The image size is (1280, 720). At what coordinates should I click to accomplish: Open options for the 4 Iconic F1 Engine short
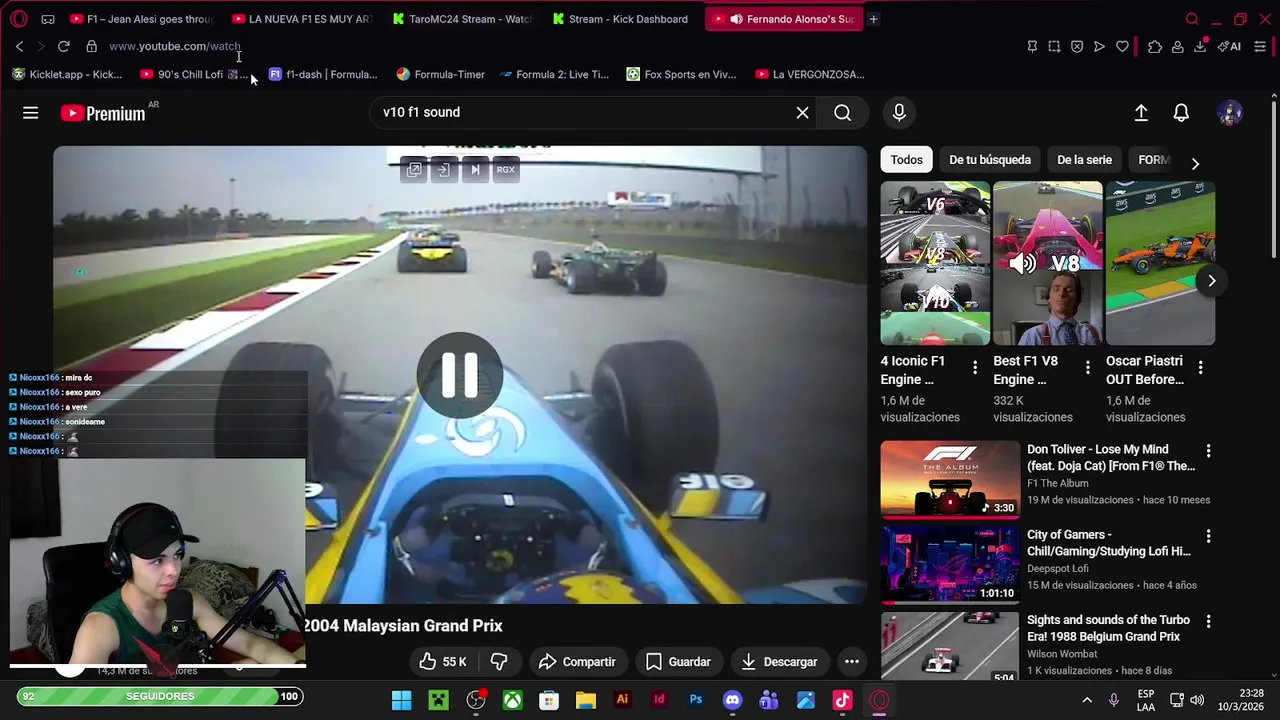(x=975, y=368)
